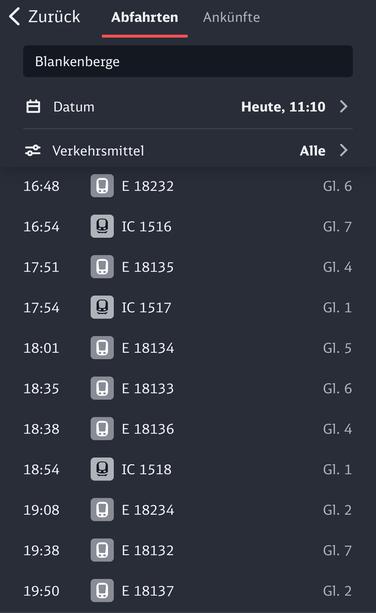Viewport: 376px width, 613px height.
Task: Tap the back arrow icon next to Zurück
Action: pos(14,17)
